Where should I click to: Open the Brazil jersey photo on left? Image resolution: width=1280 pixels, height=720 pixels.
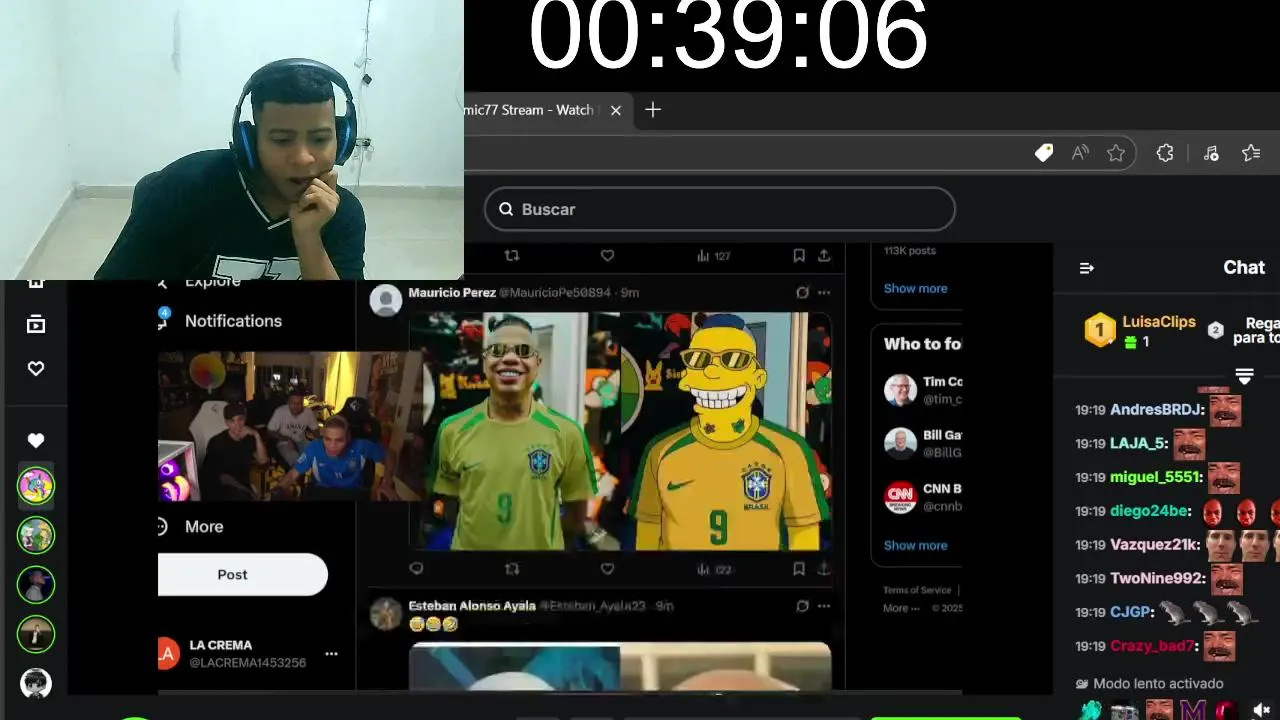pyautogui.click(x=515, y=431)
